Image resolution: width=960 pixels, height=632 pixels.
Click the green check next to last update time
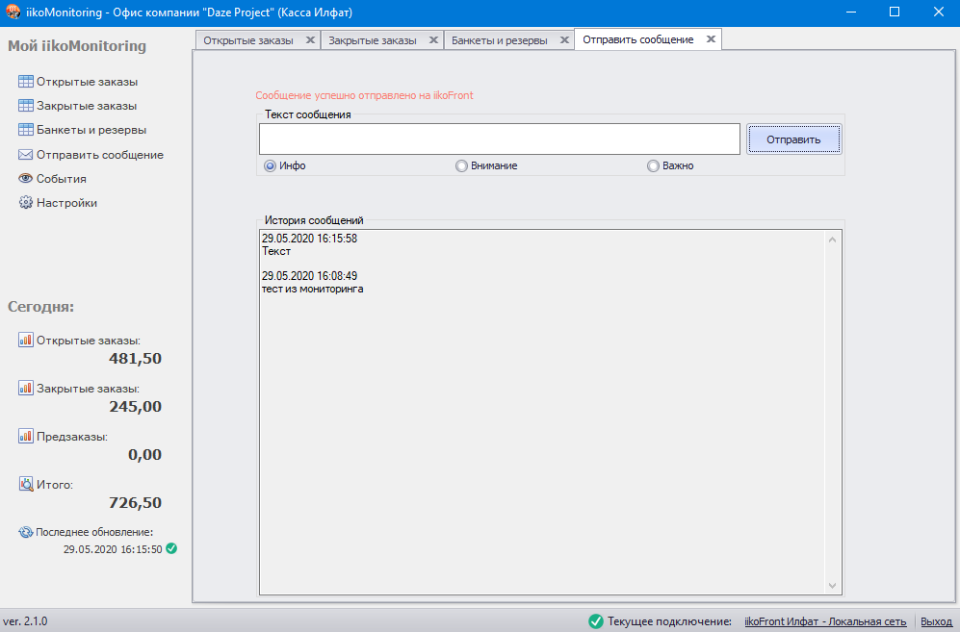click(x=171, y=549)
